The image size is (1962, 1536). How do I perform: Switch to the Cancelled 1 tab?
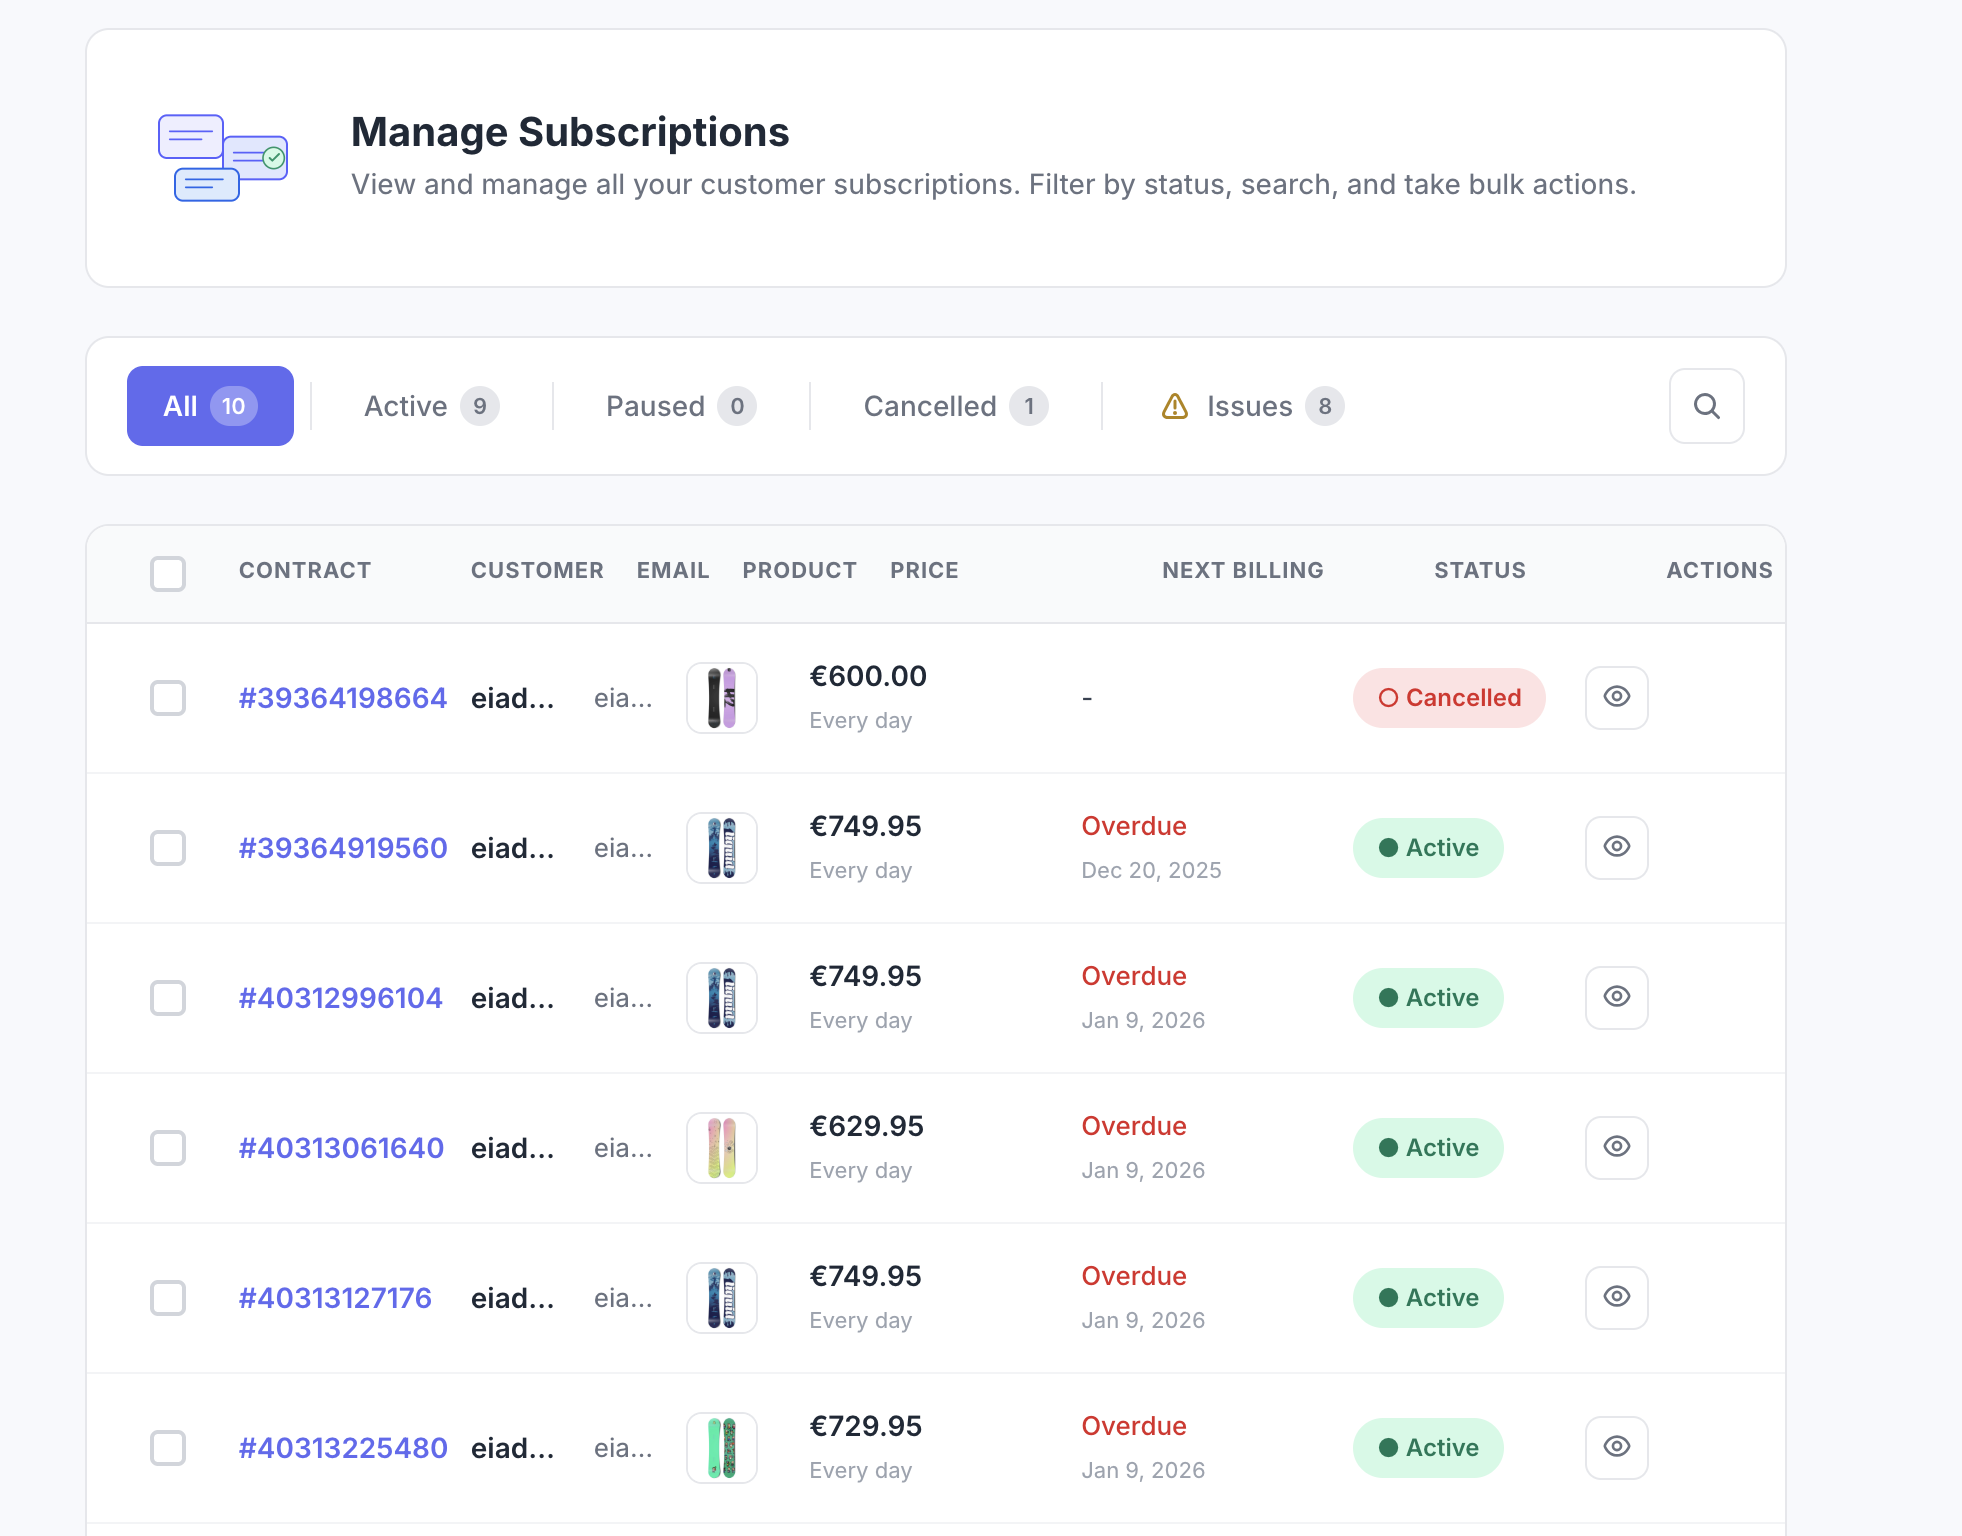(x=955, y=406)
